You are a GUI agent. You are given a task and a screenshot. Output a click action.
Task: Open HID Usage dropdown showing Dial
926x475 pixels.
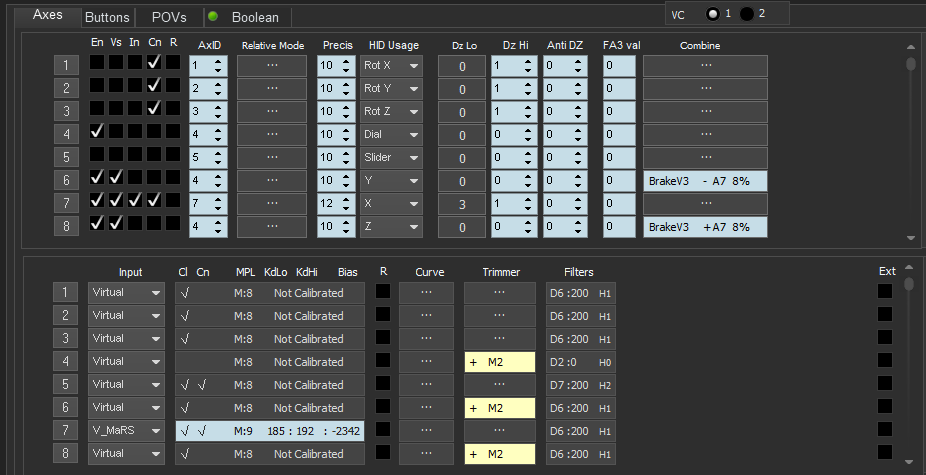point(391,135)
